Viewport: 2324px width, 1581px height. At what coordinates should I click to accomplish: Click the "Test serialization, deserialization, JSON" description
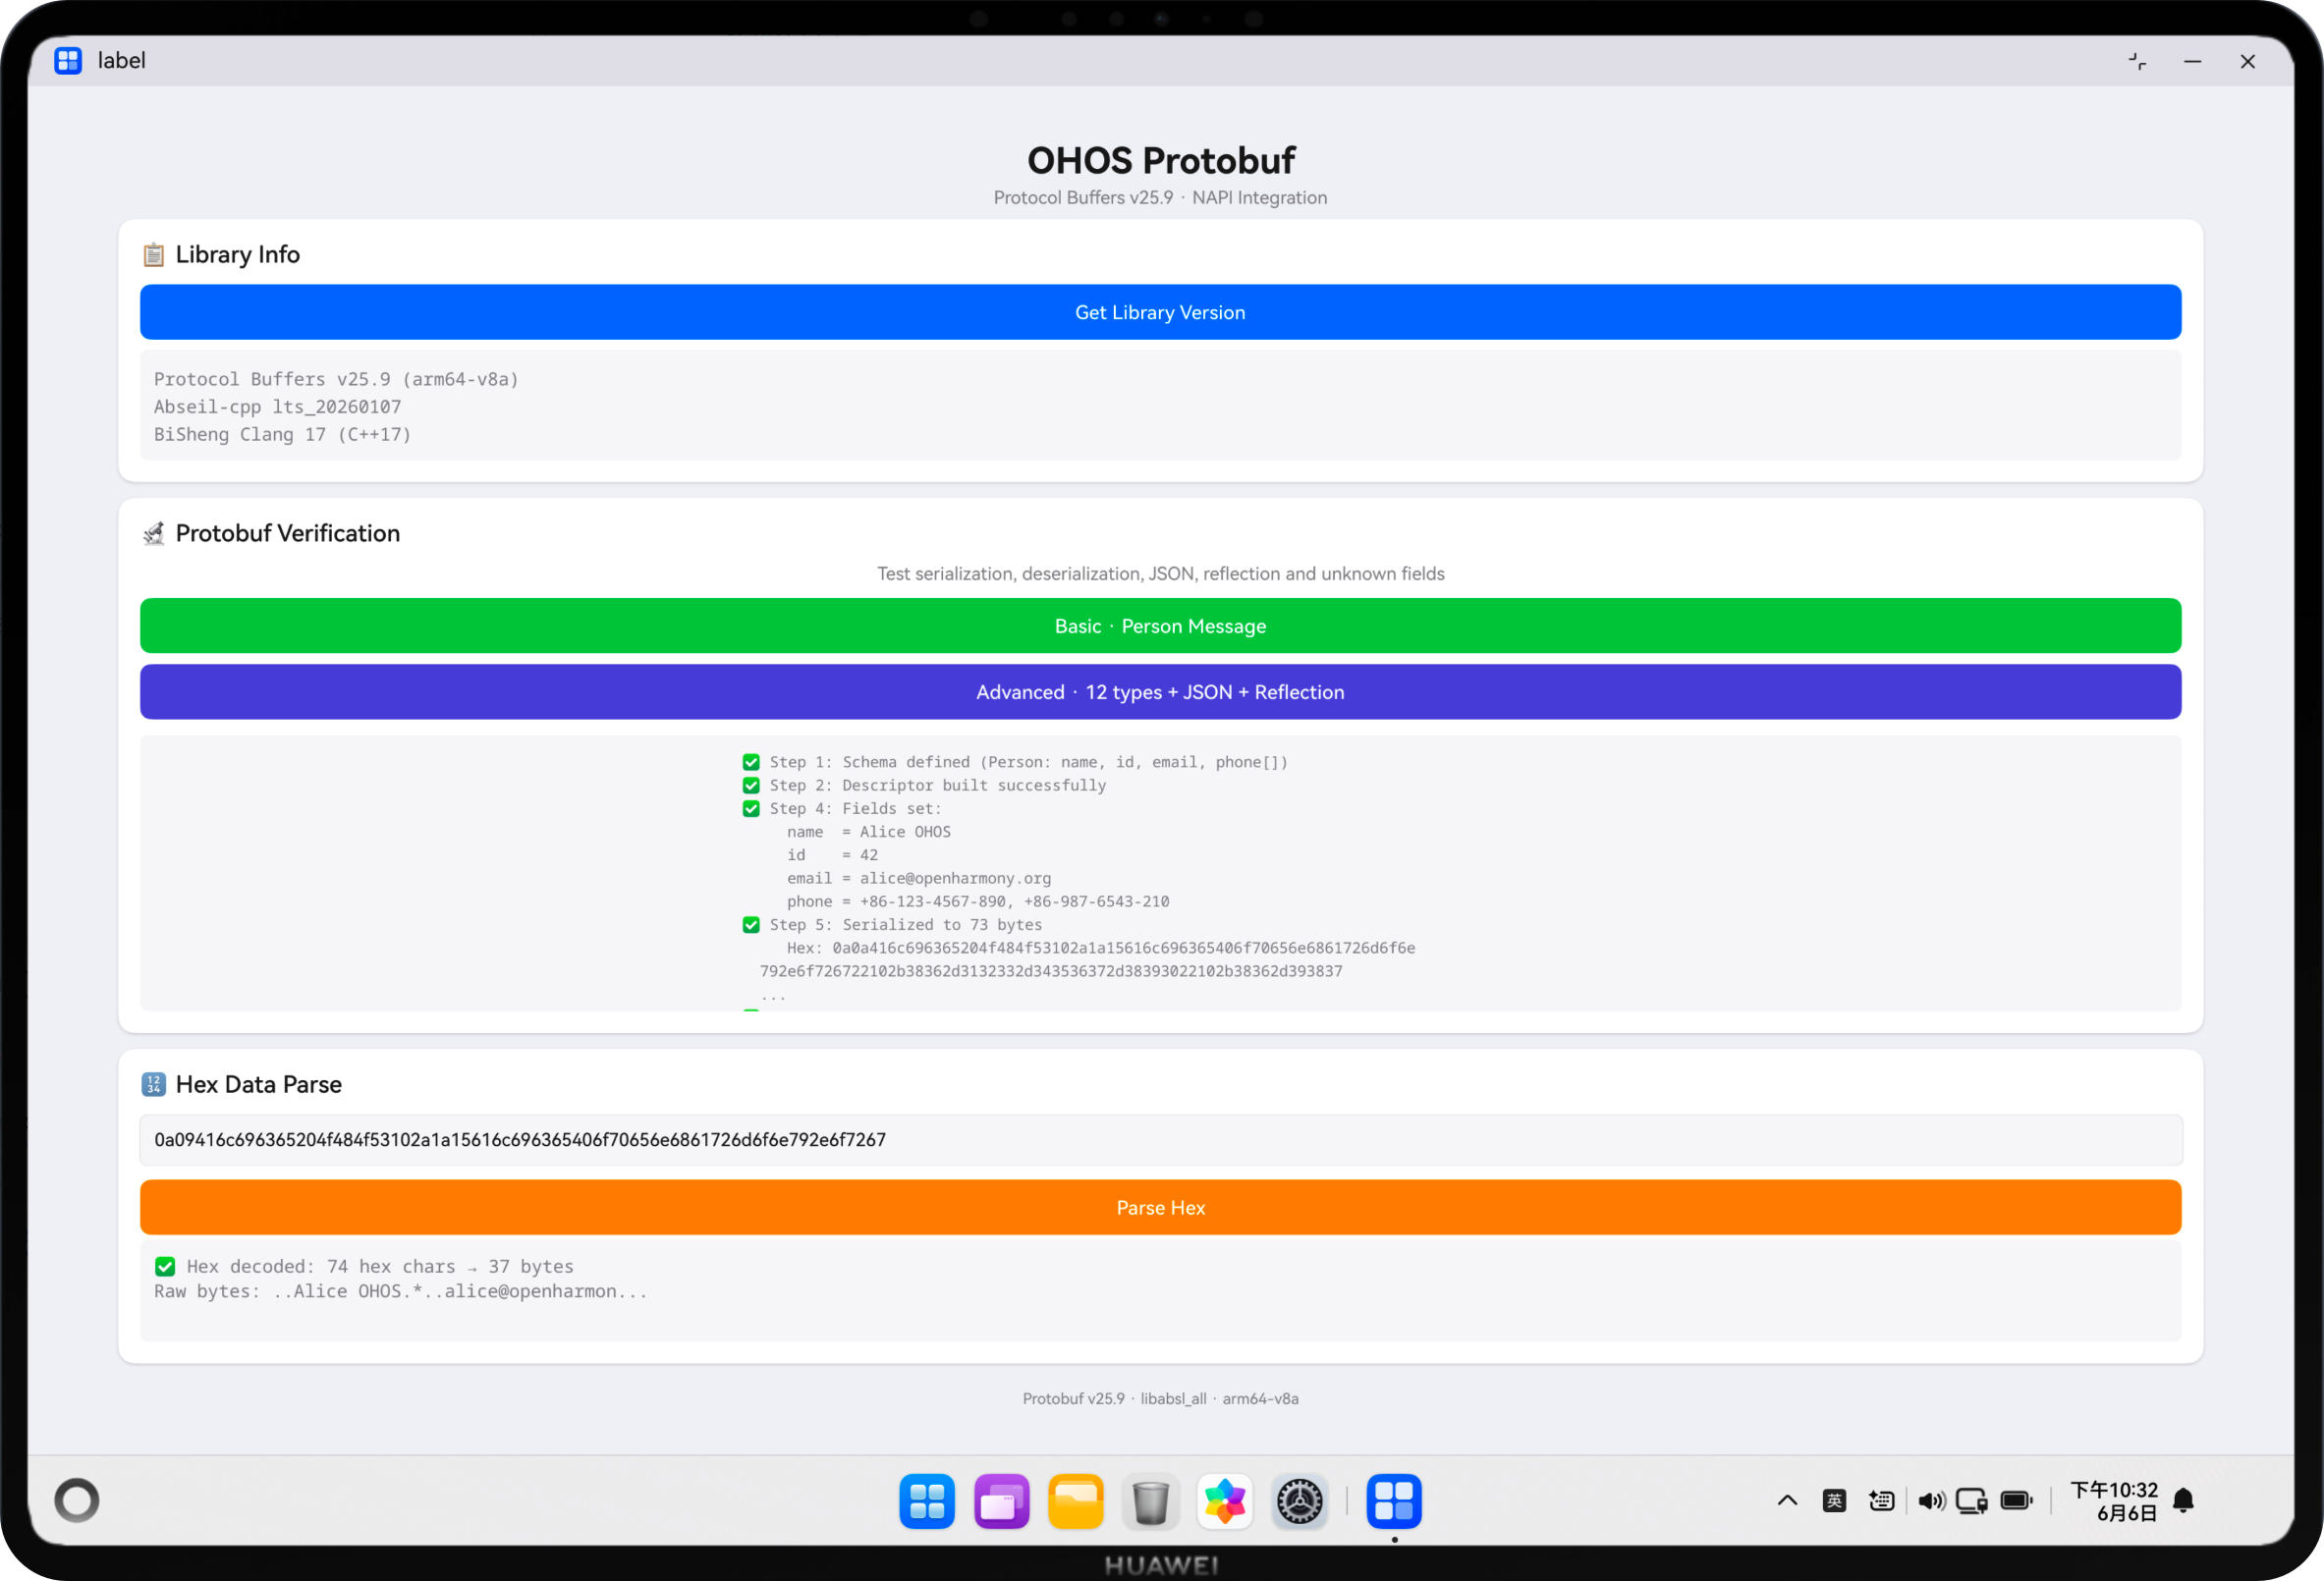pos(1160,574)
